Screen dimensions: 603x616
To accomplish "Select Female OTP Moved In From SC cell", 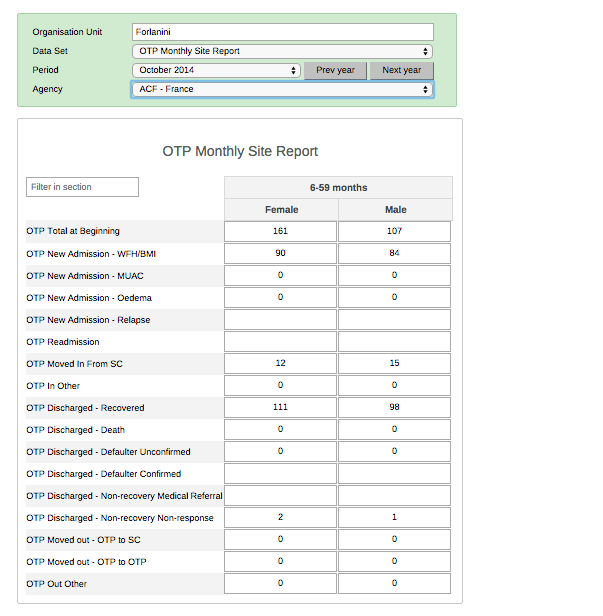I will pyautogui.click(x=281, y=364).
